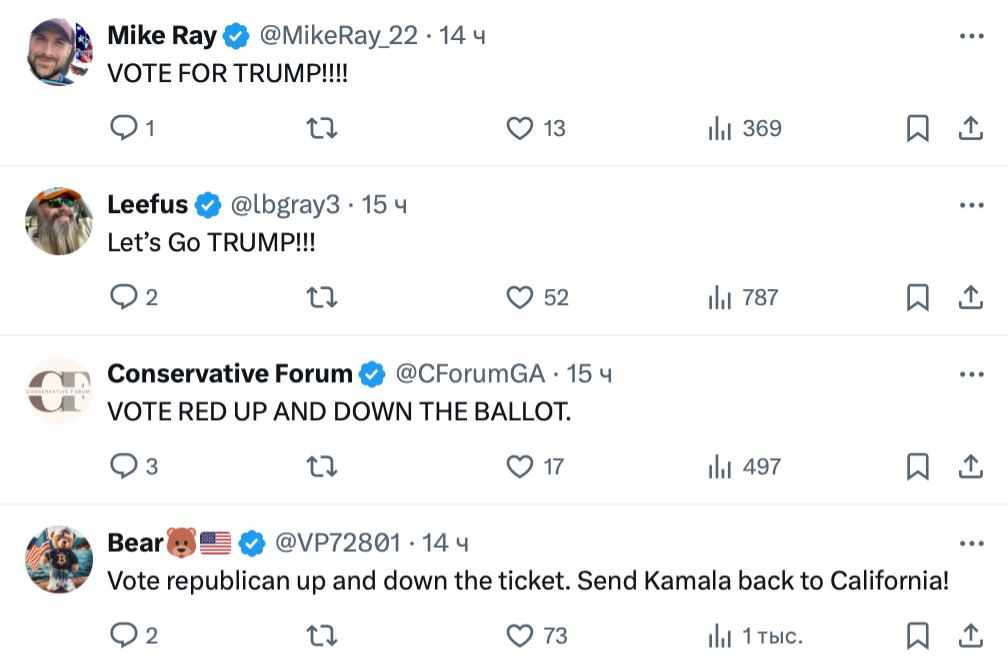The image size is (1008, 666).
Task: Expand more options on Conservative Forum's tweet
Action: click(971, 374)
